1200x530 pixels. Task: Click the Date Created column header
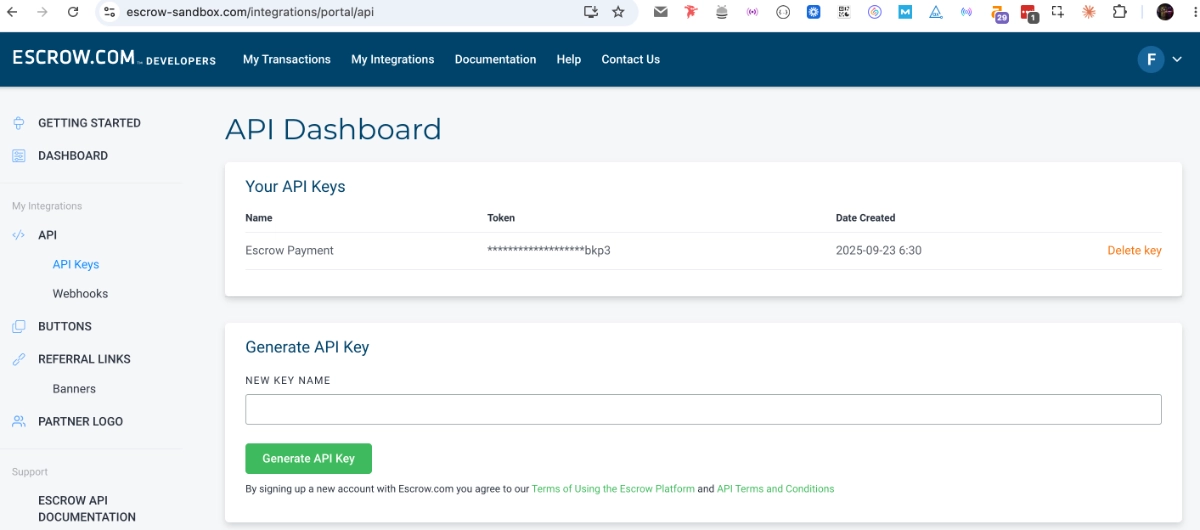pyautogui.click(x=866, y=218)
